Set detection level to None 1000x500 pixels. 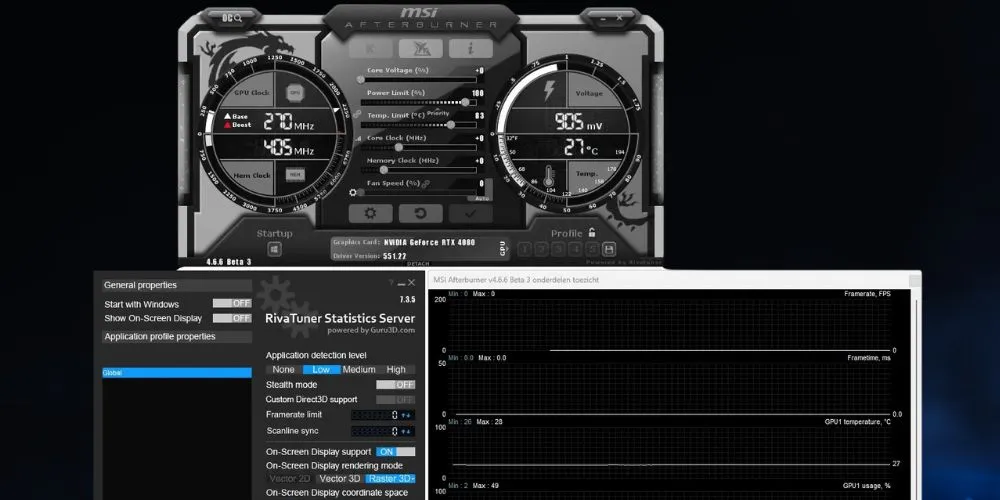(x=283, y=369)
